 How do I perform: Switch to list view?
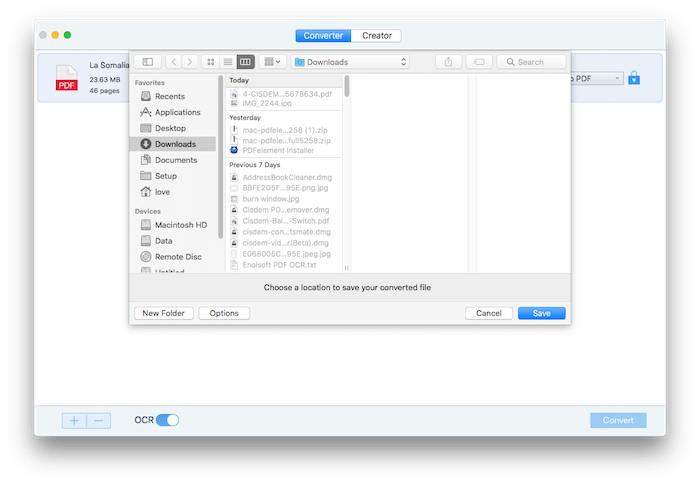pyautogui.click(x=228, y=62)
